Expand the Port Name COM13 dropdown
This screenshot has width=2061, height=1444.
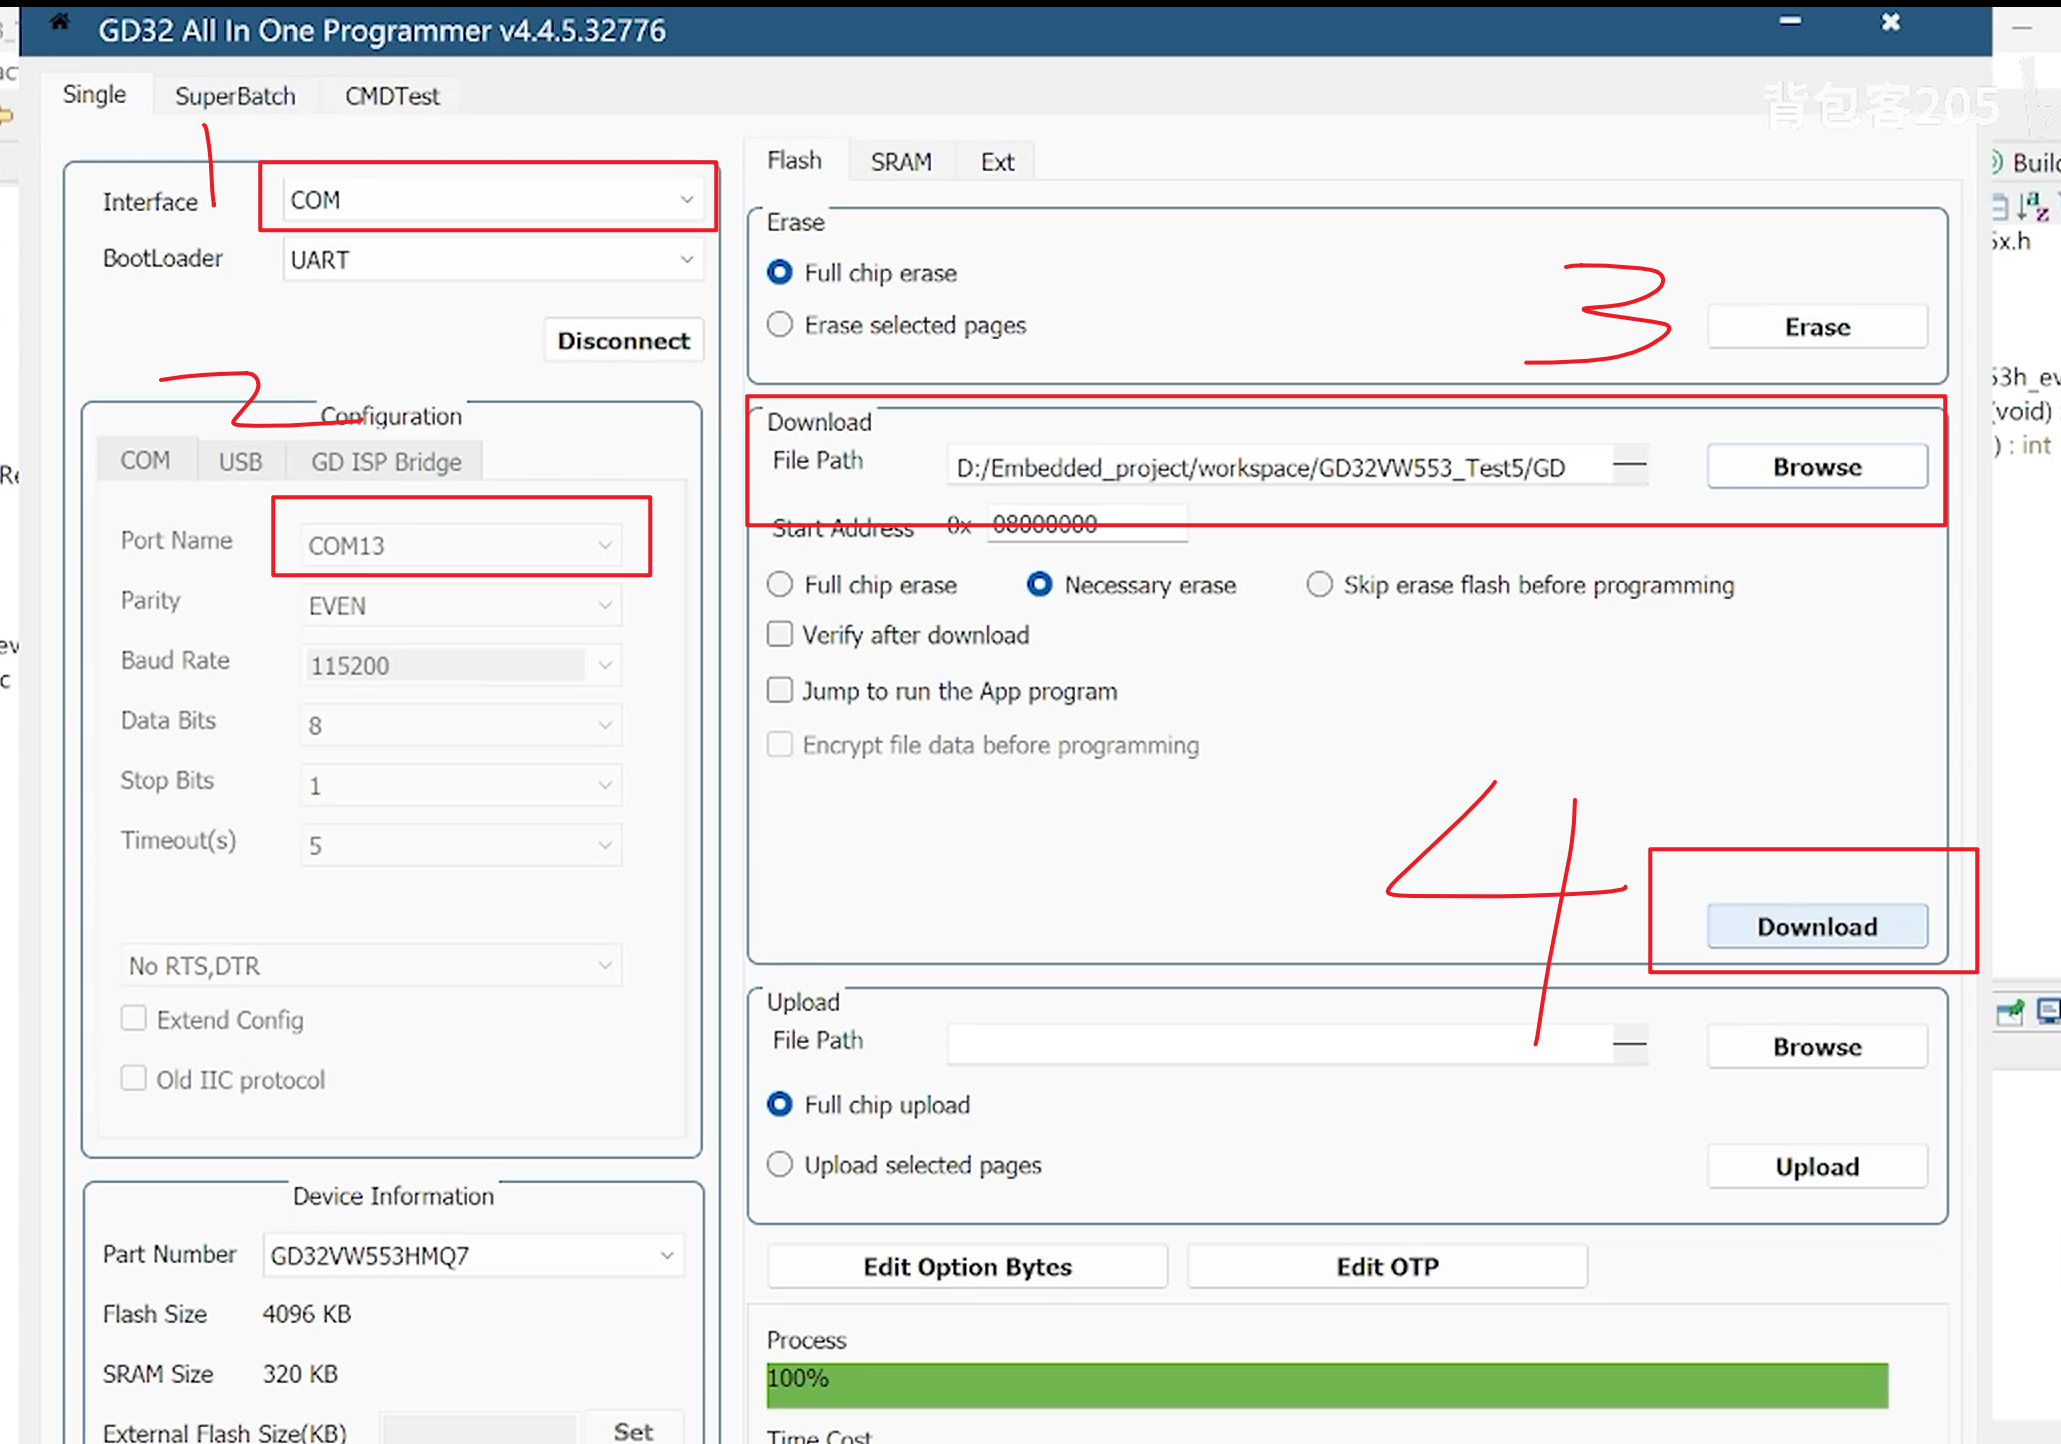click(460, 546)
